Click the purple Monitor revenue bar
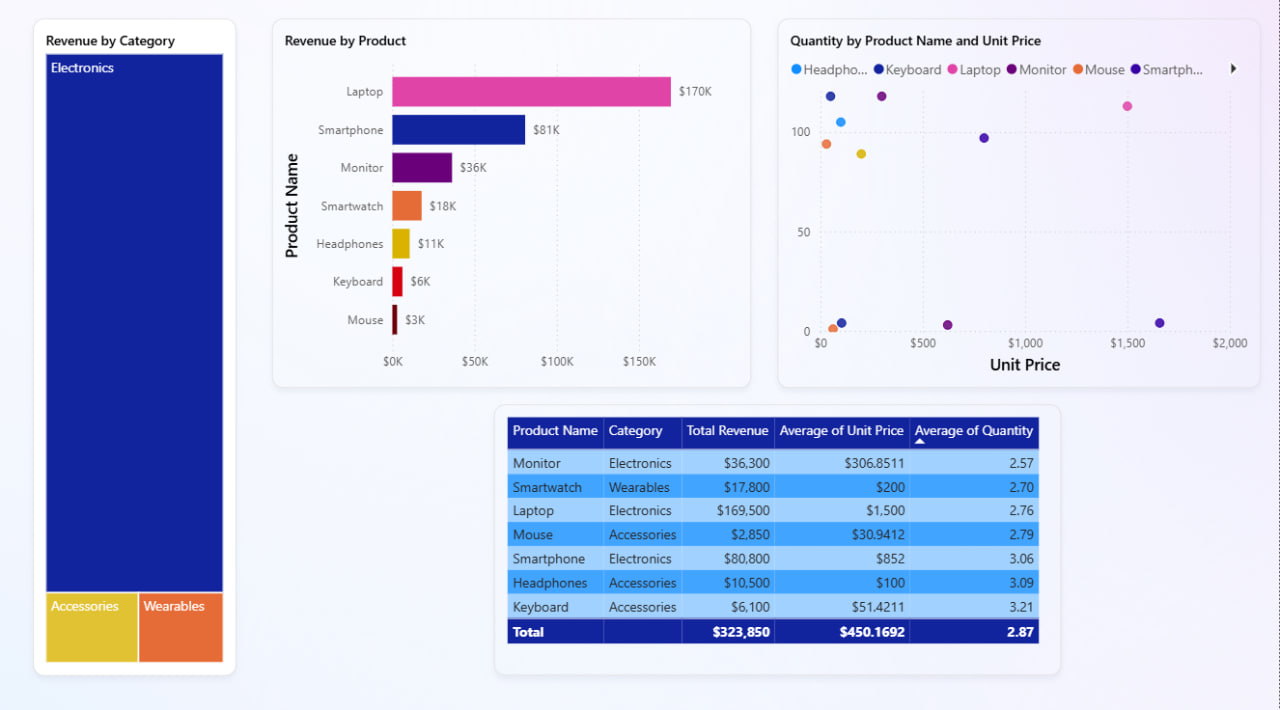 (x=421, y=168)
